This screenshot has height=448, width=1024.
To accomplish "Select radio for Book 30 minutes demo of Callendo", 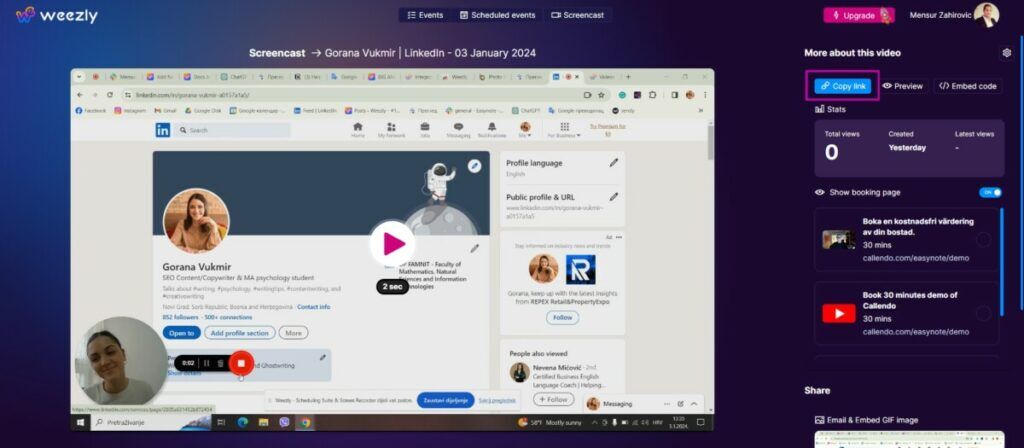I will 983,313.
